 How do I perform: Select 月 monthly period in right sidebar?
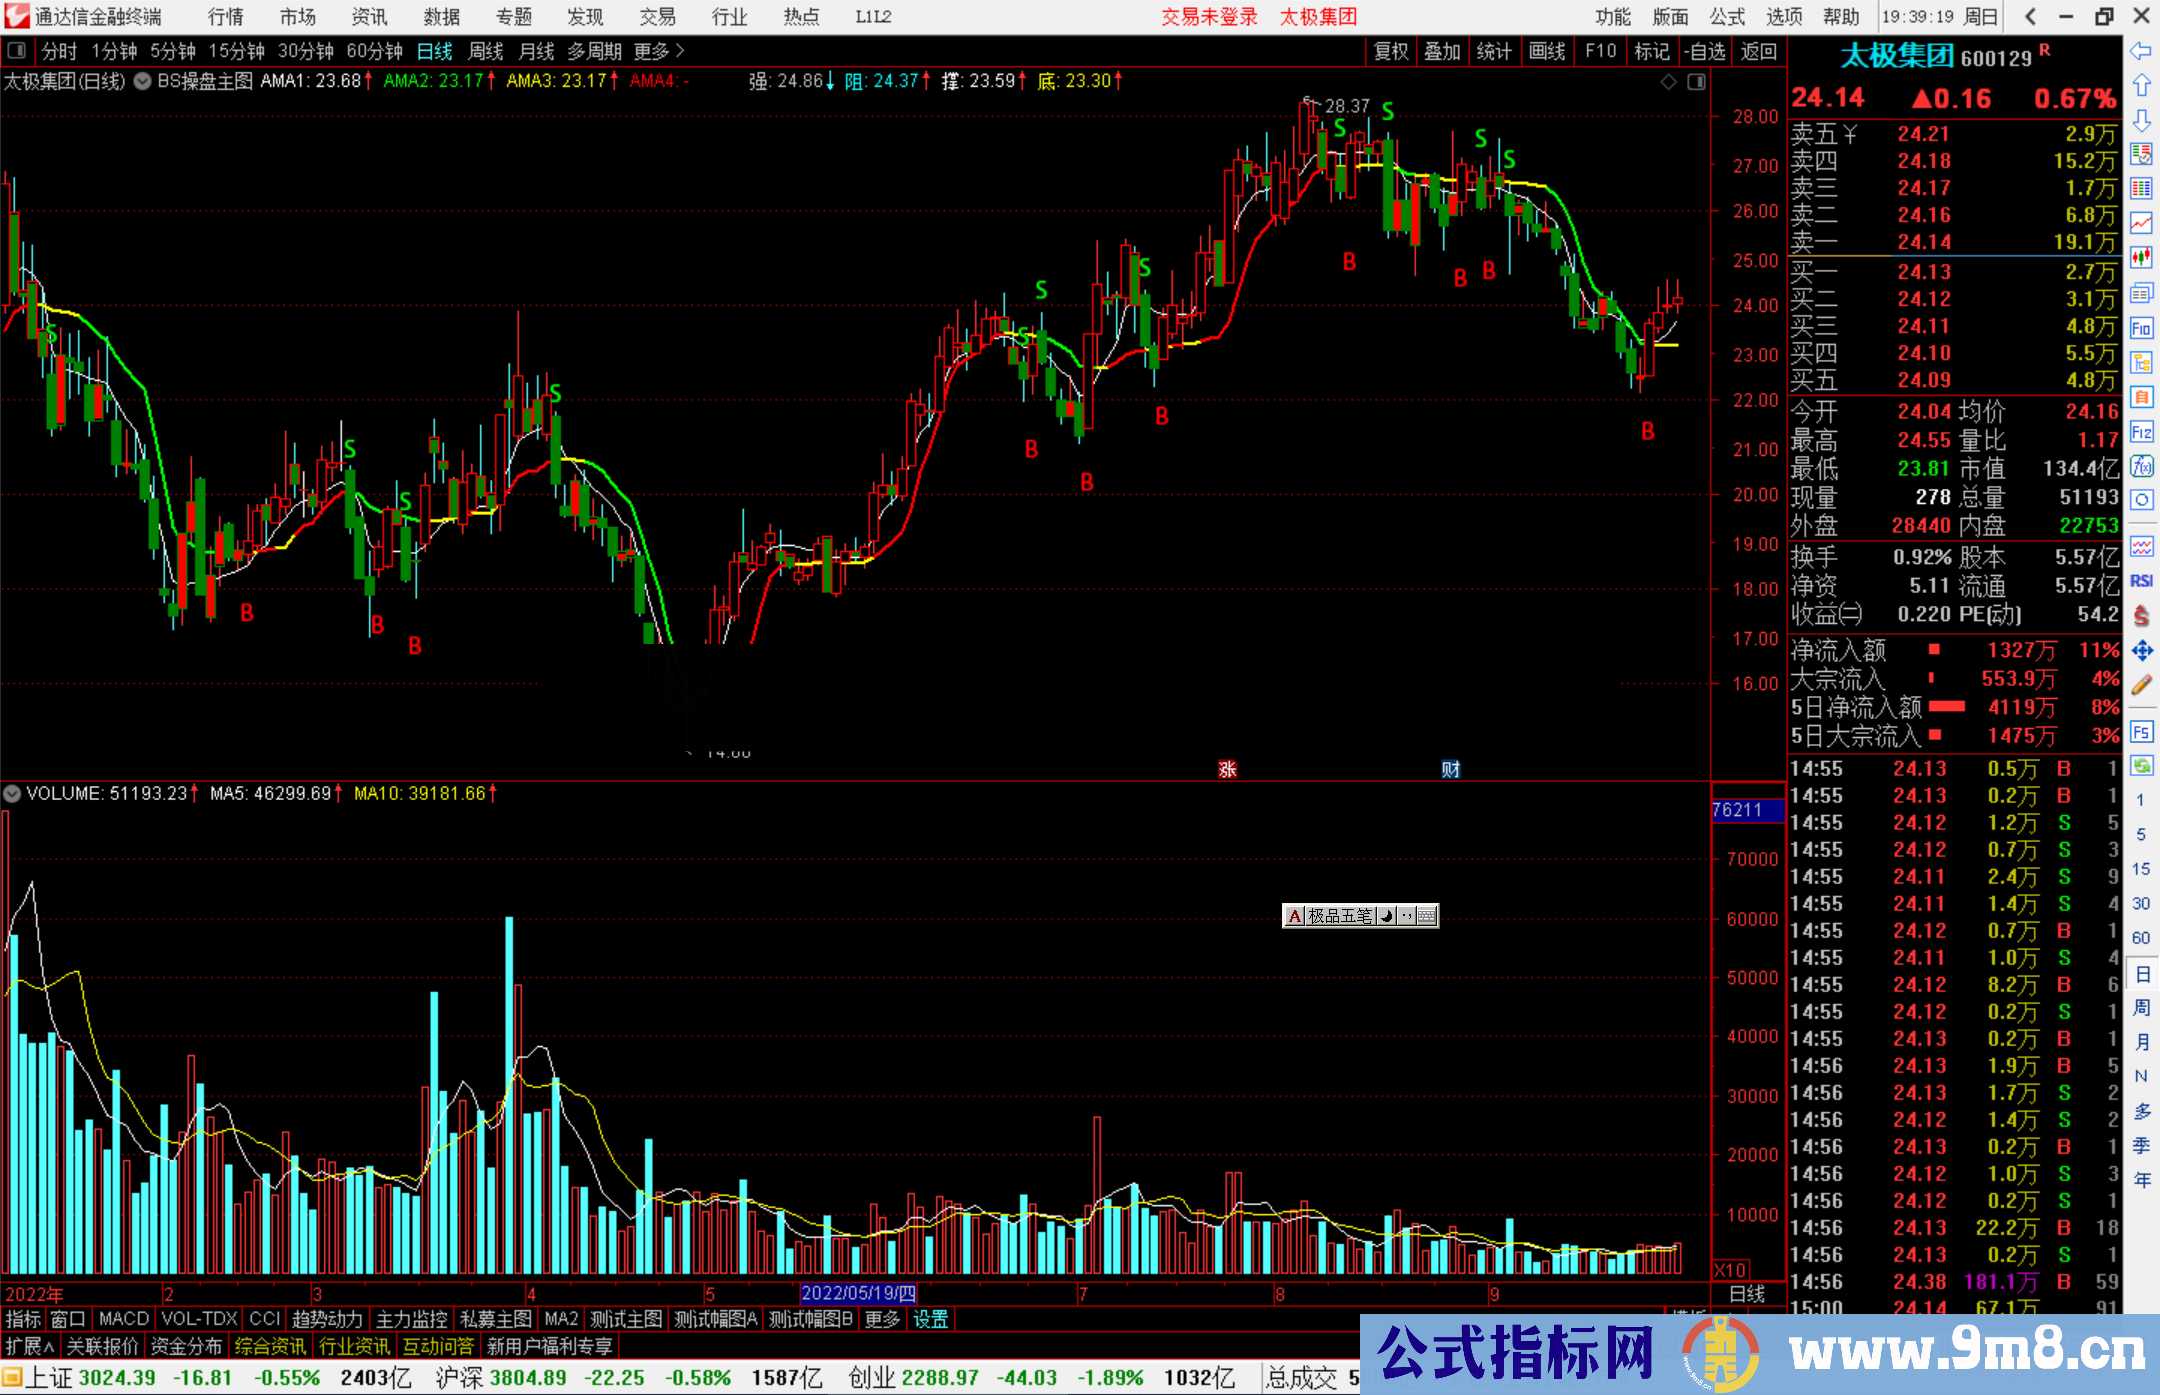click(x=2141, y=1042)
